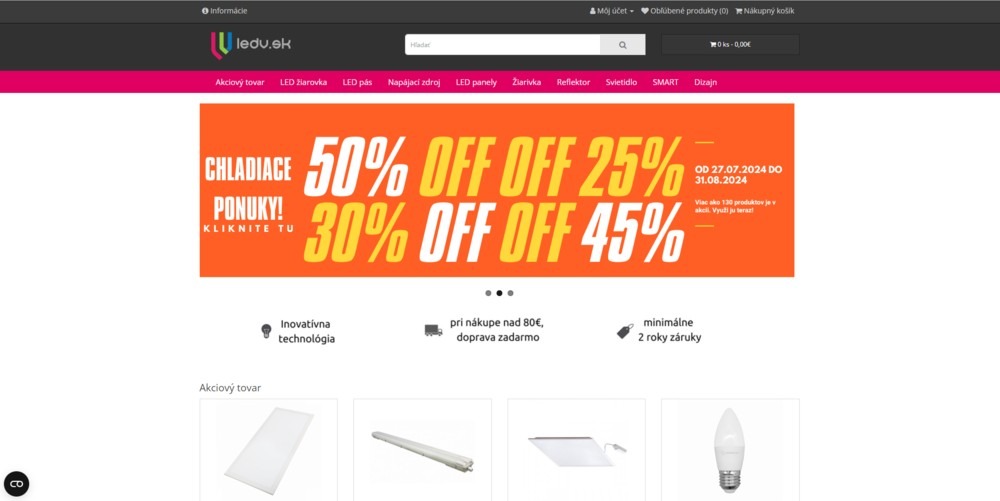The width and height of the screenshot is (1000, 501).
Task: Click the cart icon next to Nákupný košík
Action: 739,11
